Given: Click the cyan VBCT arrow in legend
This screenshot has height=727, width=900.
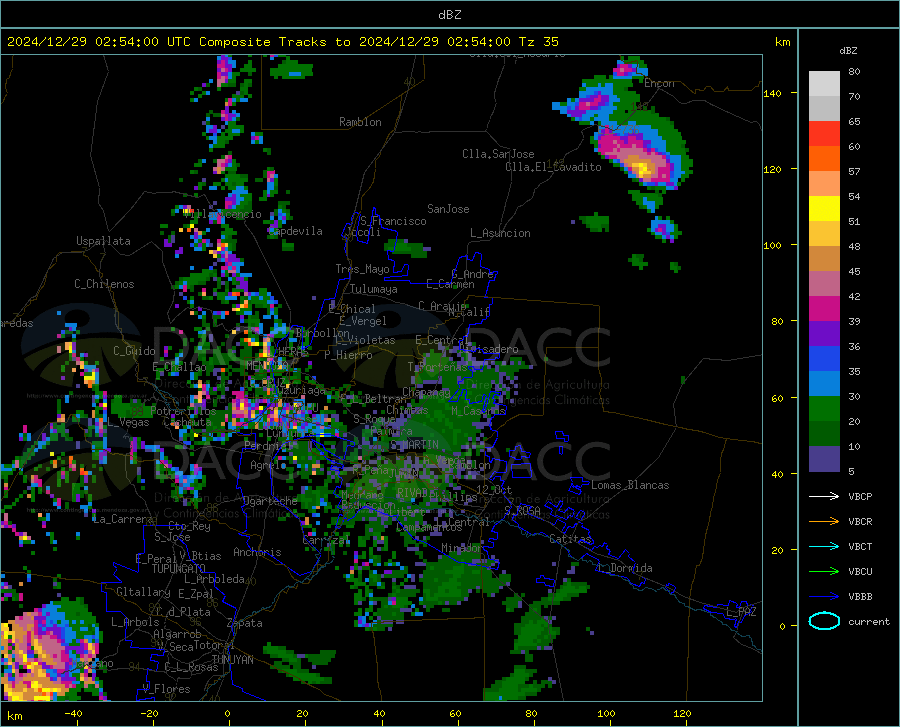Looking at the screenshot, I should click(x=824, y=546).
